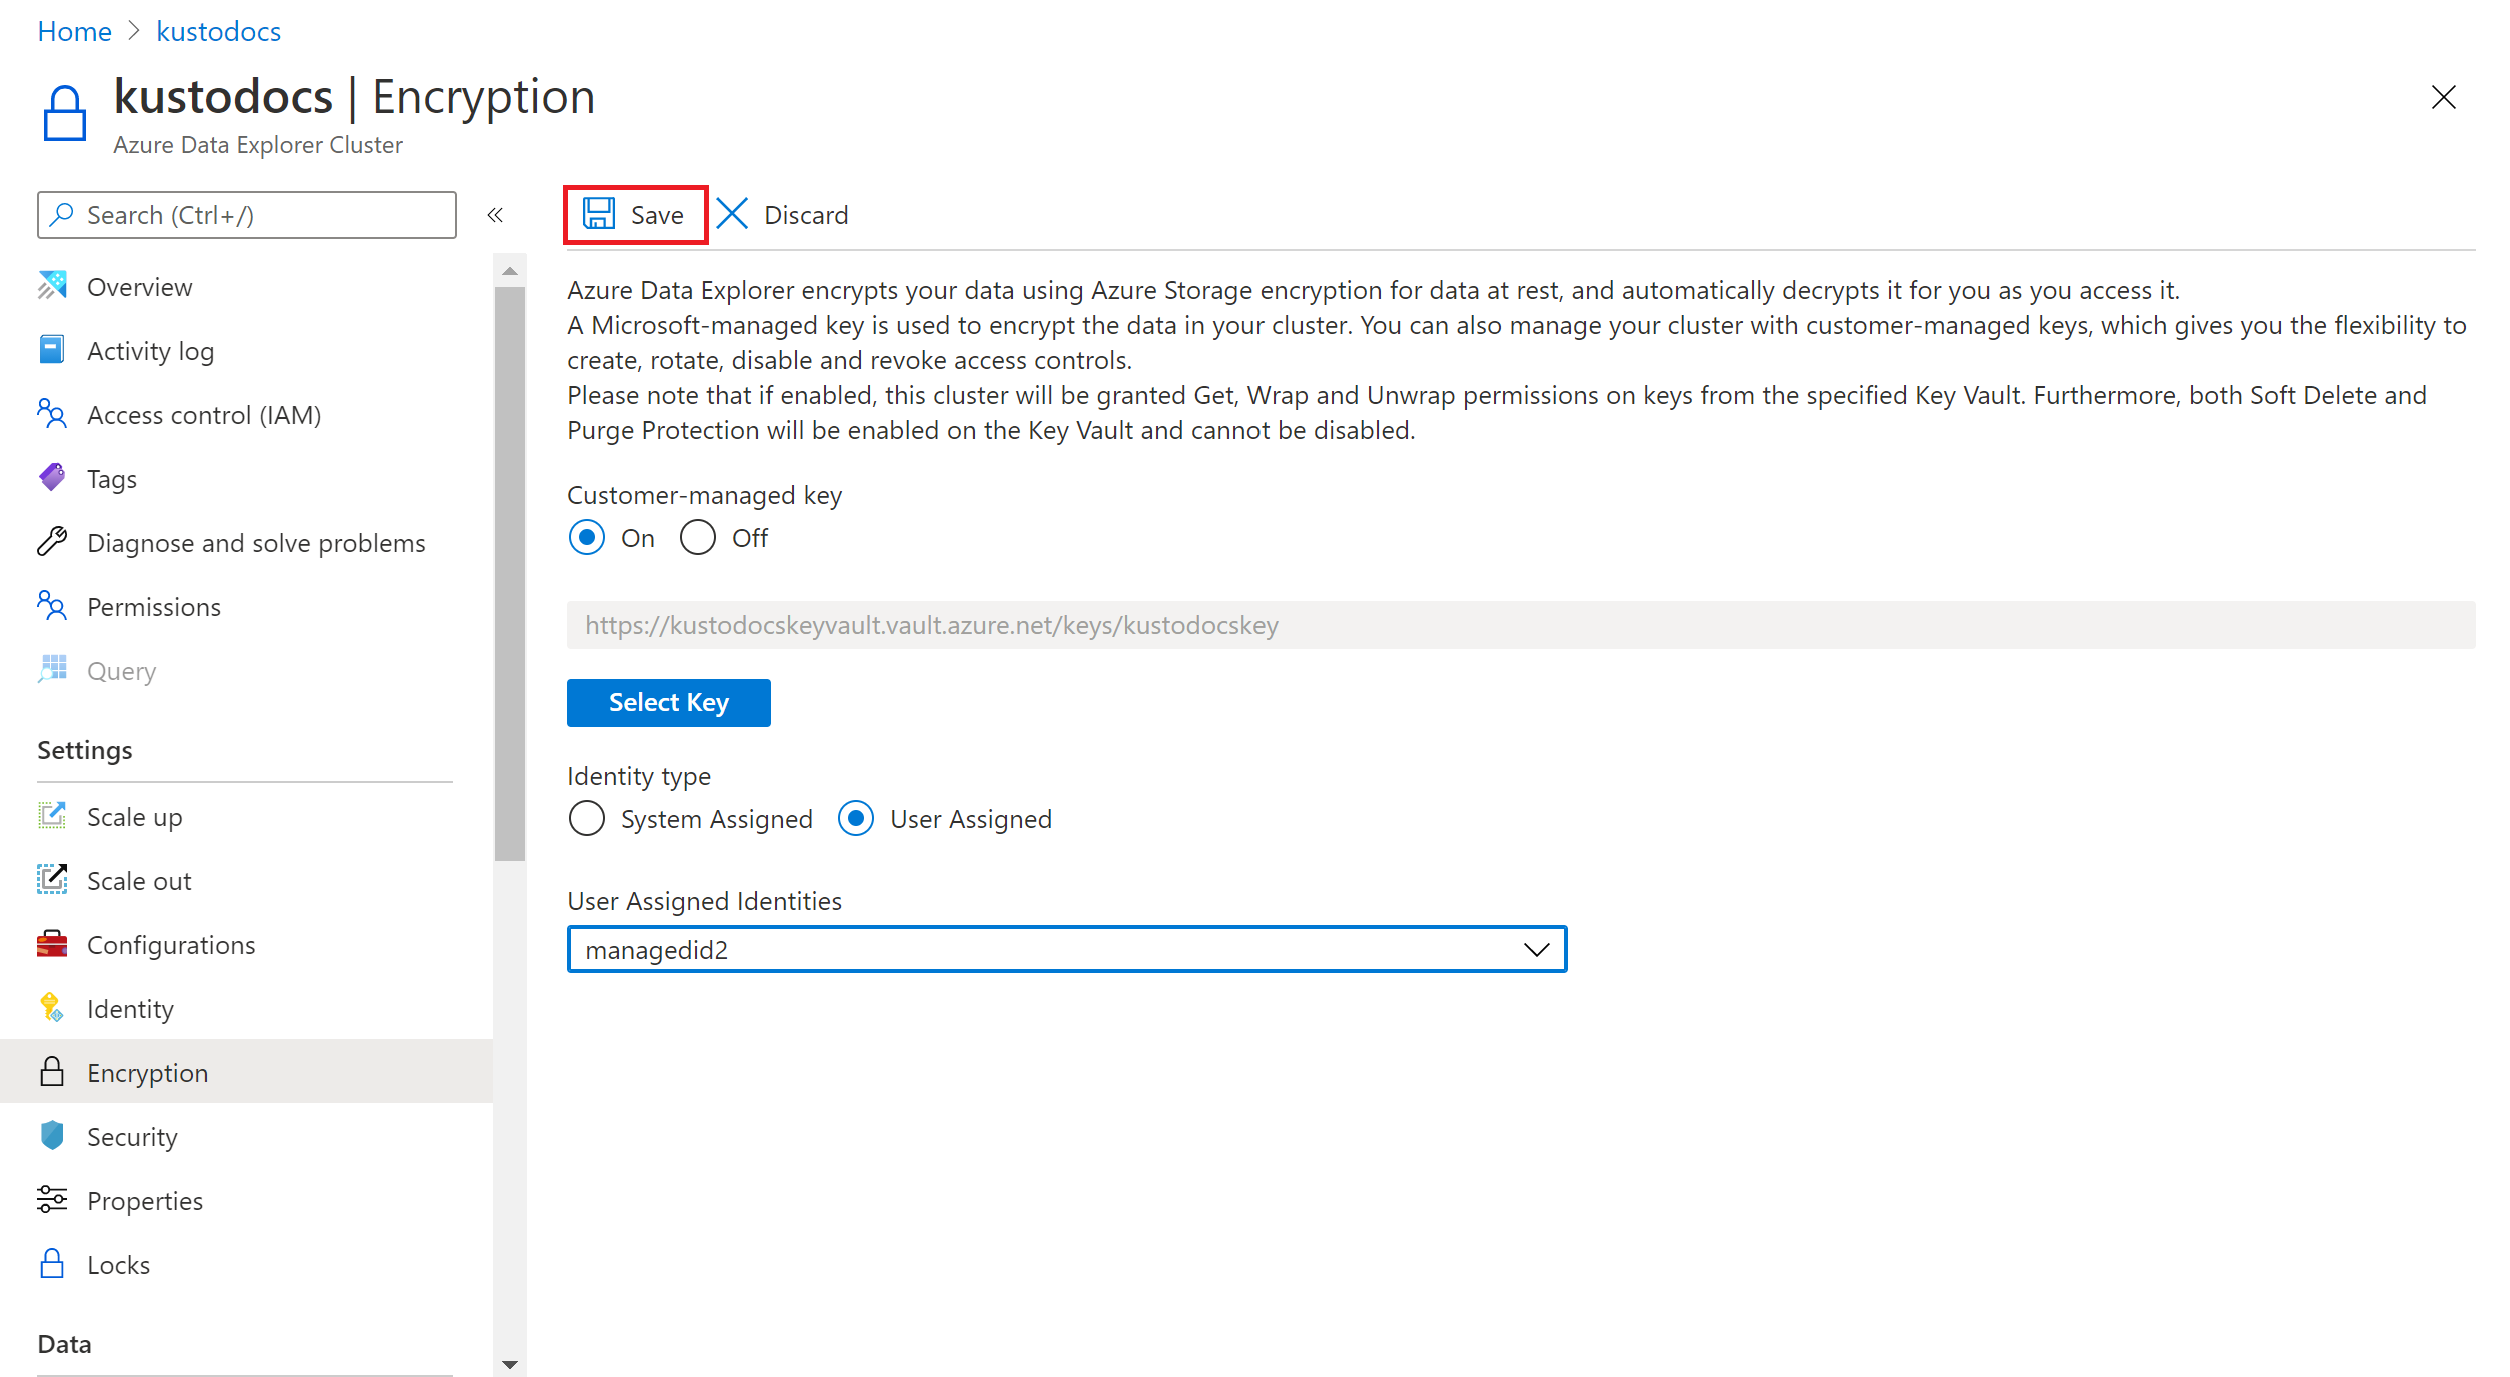Click the Key Vault URL input field
This screenshot has height=1377, width=2510.
(1520, 624)
